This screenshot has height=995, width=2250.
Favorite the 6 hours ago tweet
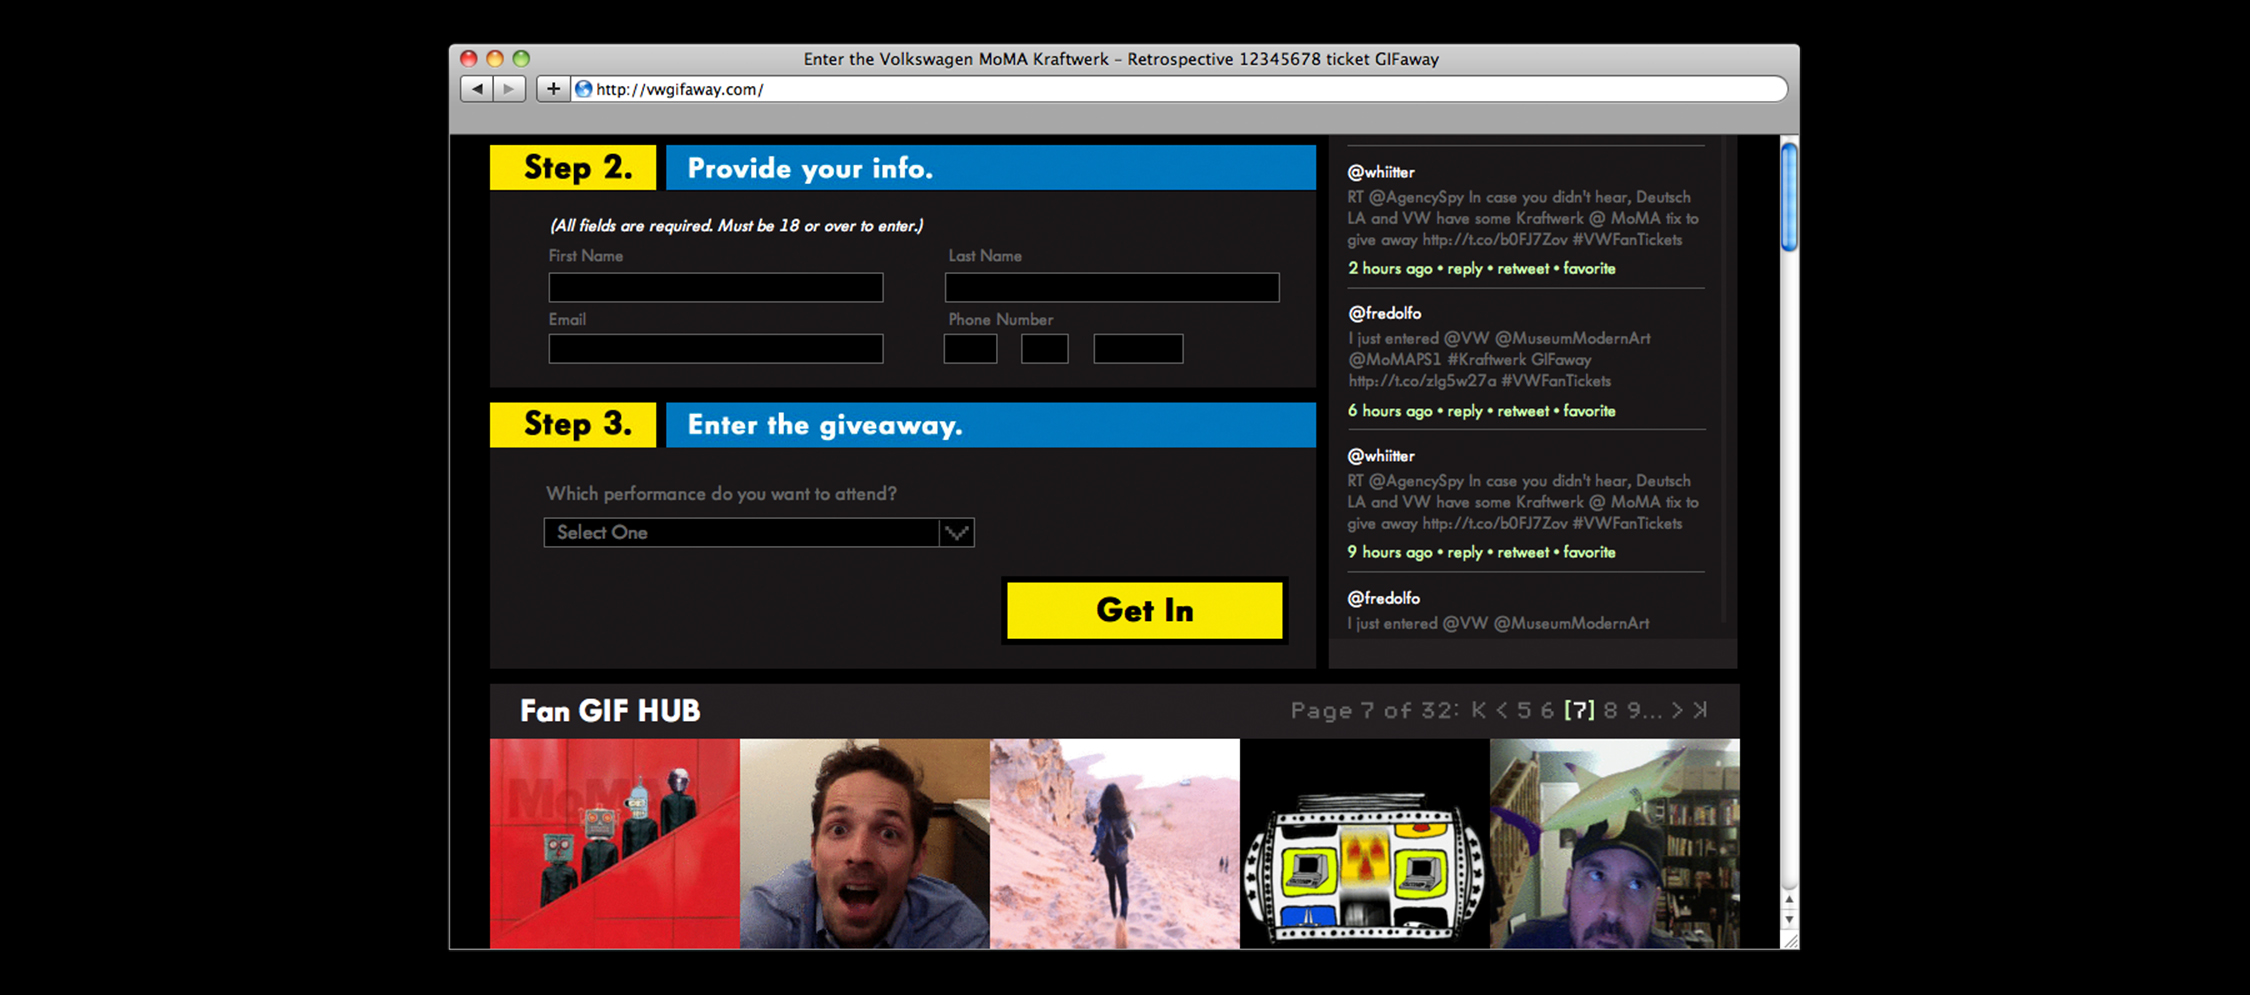[1589, 411]
